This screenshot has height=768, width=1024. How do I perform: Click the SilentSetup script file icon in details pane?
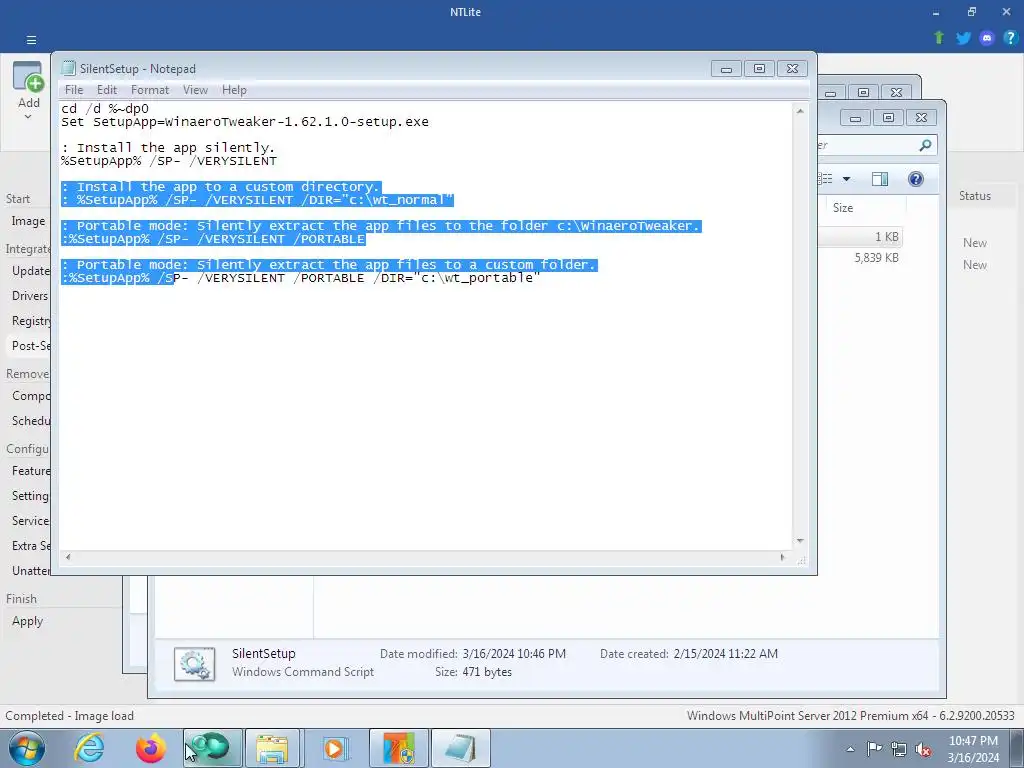195,664
